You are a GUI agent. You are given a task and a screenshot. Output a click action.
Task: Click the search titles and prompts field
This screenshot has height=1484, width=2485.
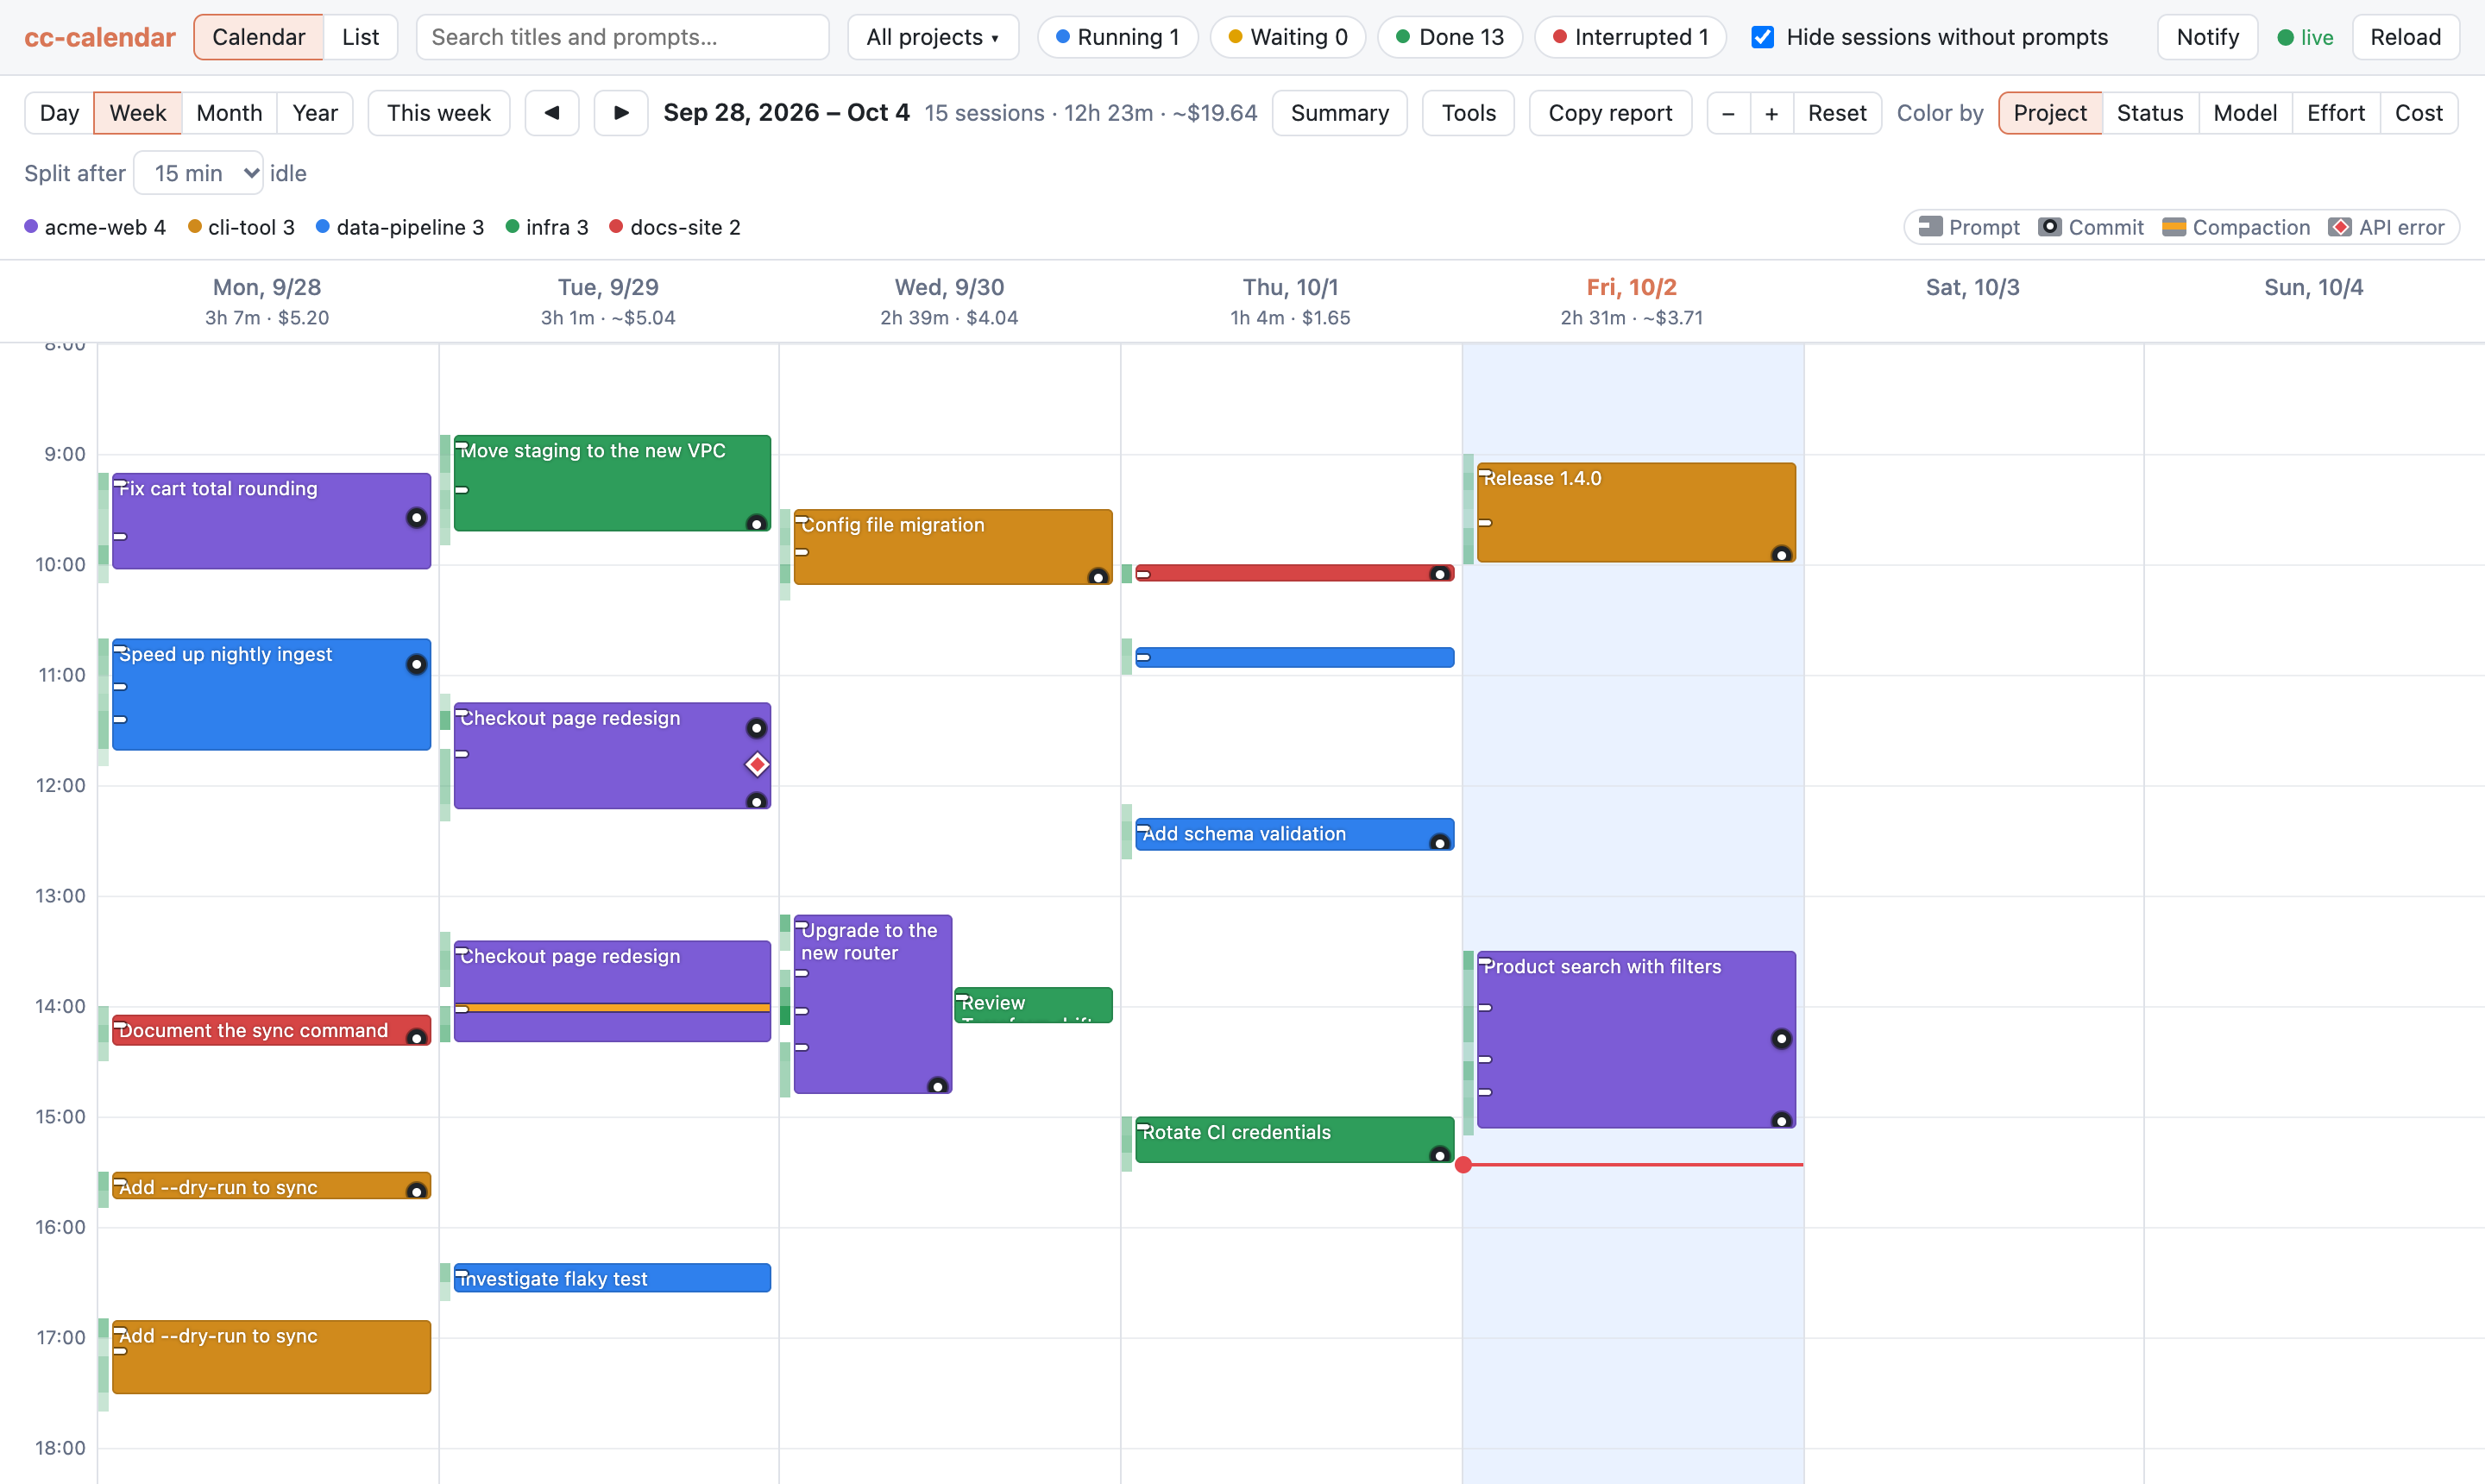[x=622, y=37]
